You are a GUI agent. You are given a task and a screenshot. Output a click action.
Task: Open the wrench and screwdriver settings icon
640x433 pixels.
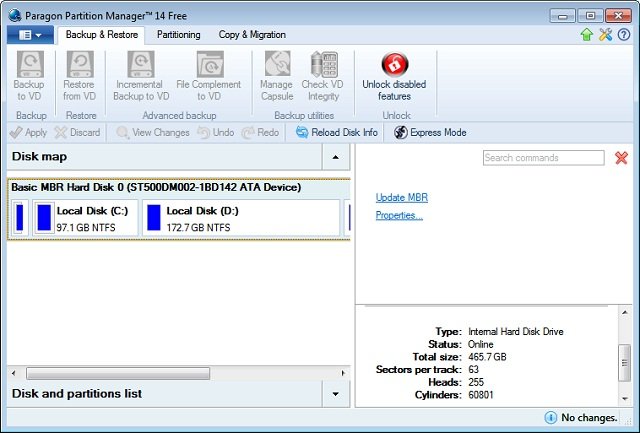[x=606, y=35]
